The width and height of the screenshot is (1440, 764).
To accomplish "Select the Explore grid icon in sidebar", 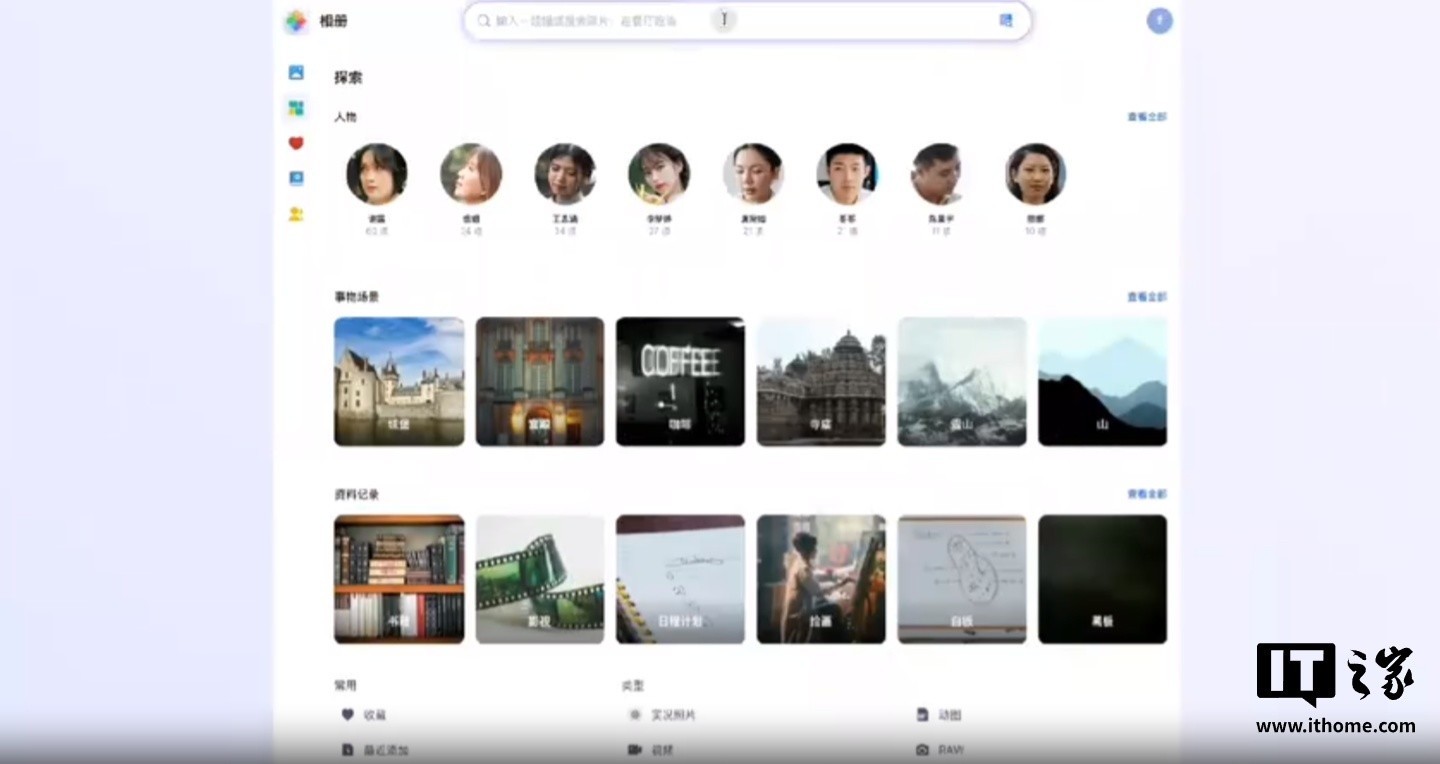I will pyautogui.click(x=296, y=108).
